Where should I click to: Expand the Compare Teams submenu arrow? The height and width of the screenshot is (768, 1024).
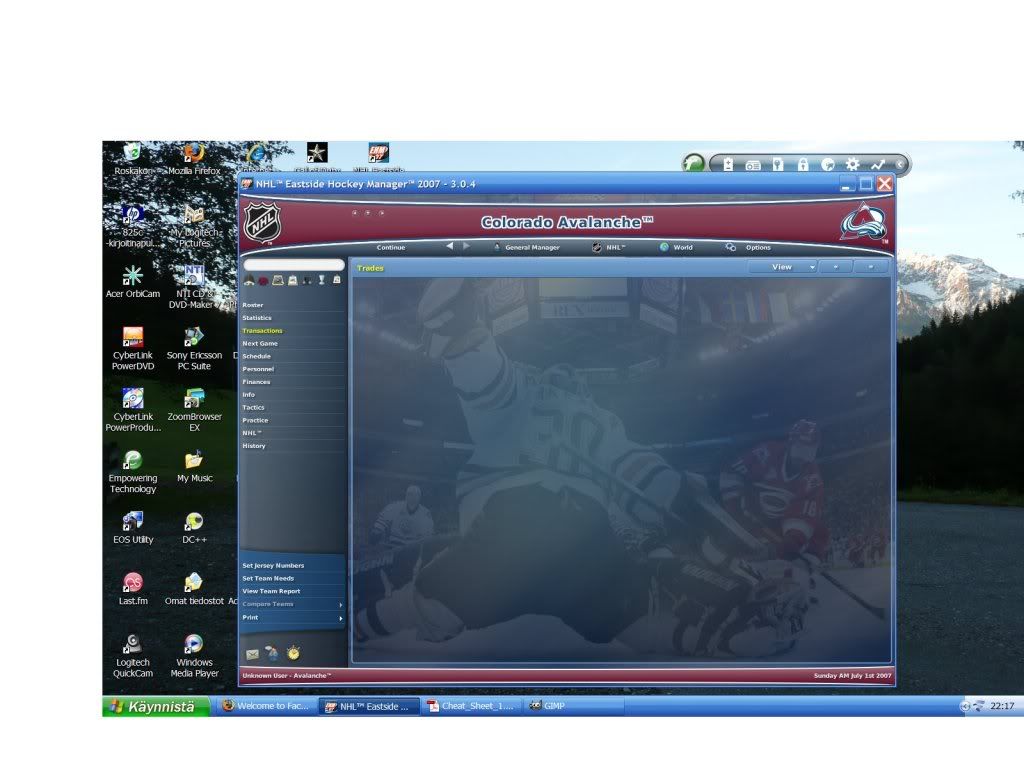tap(340, 605)
